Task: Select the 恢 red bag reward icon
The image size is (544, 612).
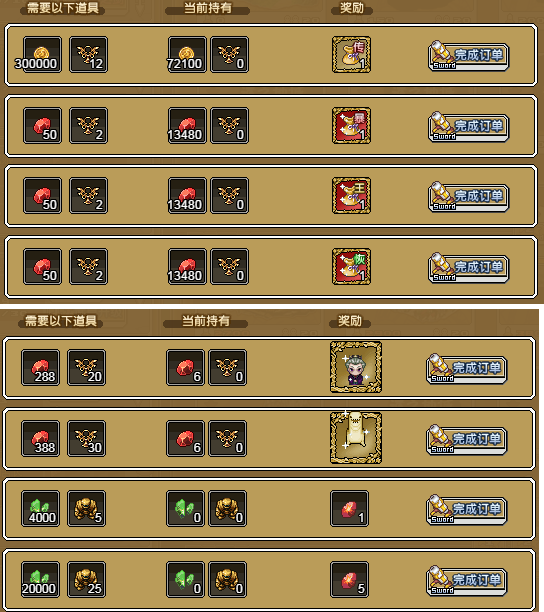Action: coord(351,267)
